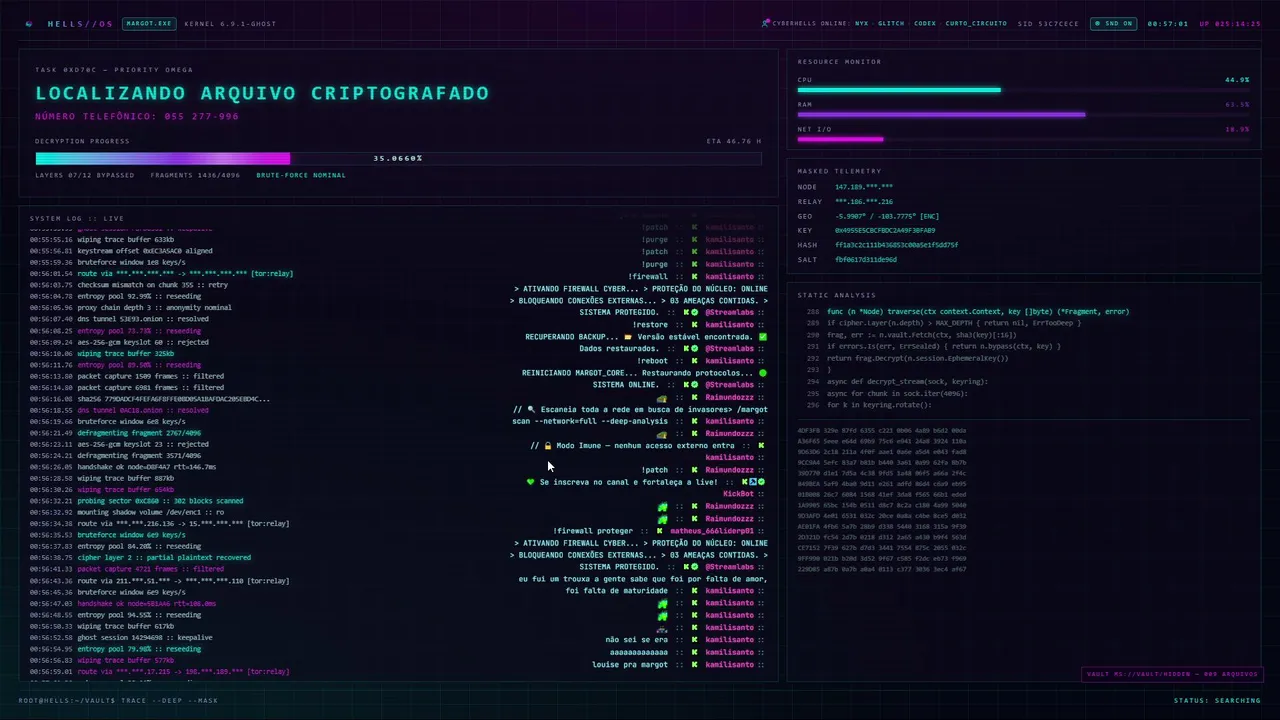The width and height of the screenshot is (1280, 720).
Task: Click the KEY hex value
Action: tap(885, 230)
